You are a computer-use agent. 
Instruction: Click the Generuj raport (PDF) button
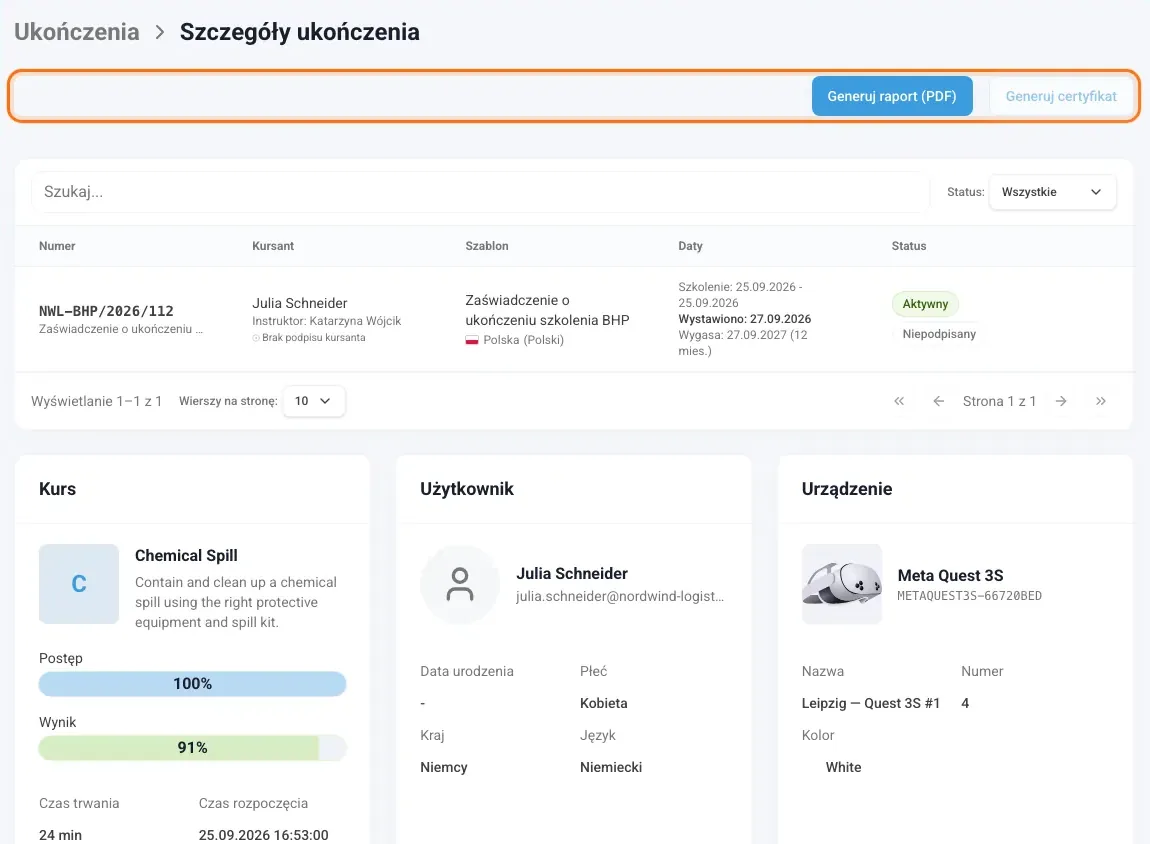pyautogui.click(x=892, y=96)
